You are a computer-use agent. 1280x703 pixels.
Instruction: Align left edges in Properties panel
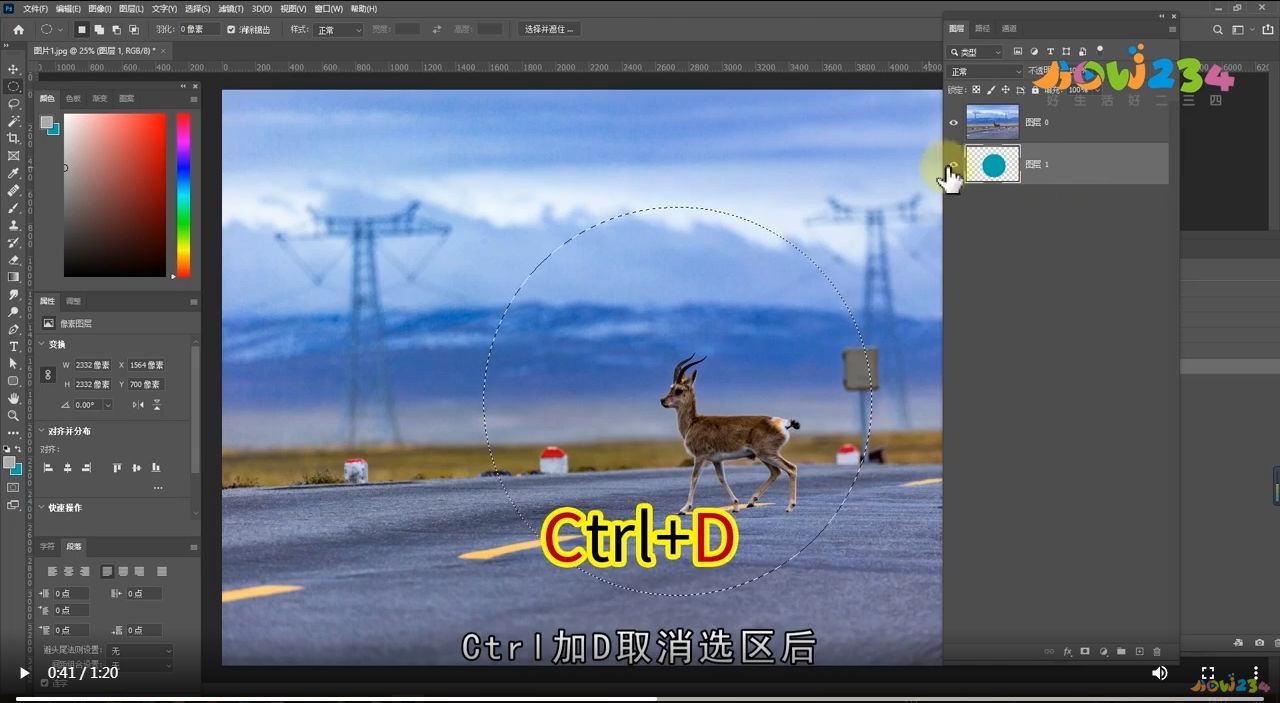click(48, 467)
